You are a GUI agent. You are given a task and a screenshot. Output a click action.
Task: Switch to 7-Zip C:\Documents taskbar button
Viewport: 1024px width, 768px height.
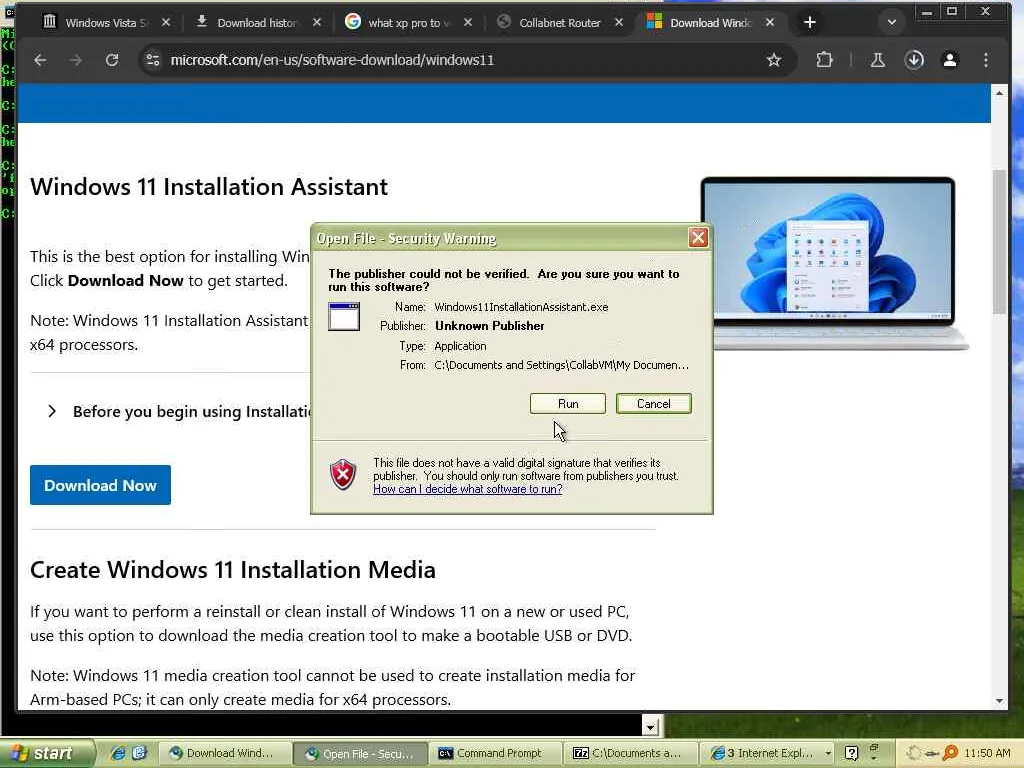630,754
